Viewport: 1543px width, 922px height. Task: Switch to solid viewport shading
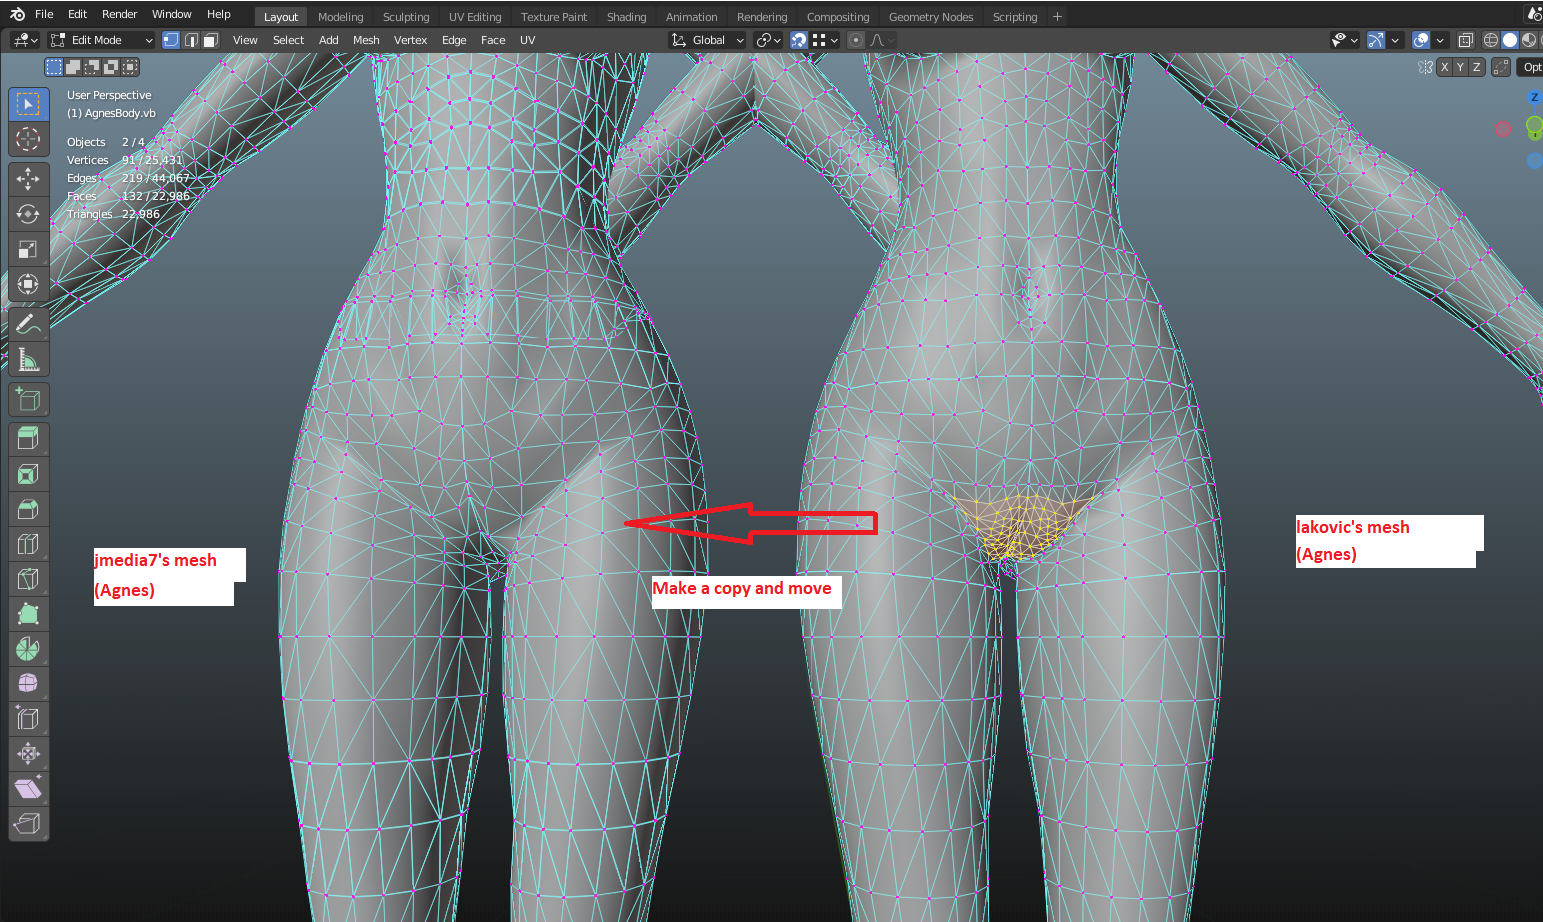click(1509, 40)
